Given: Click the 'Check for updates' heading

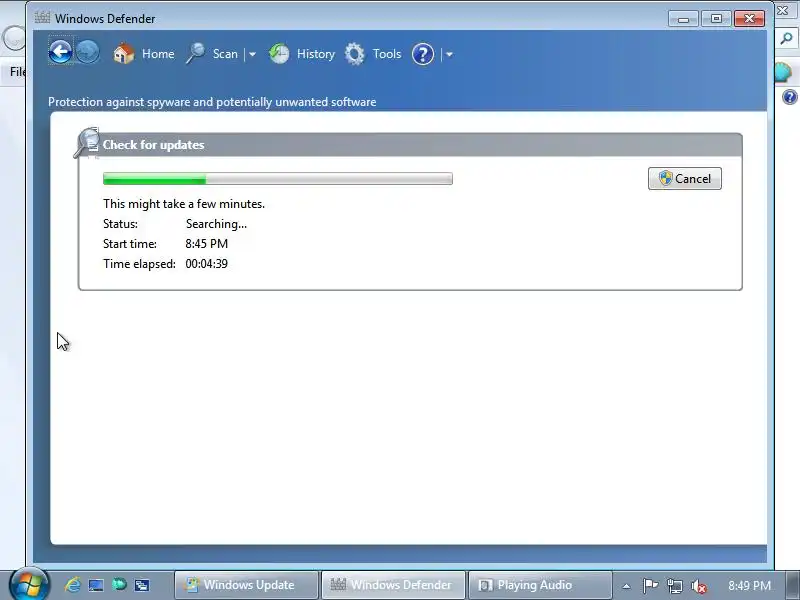Looking at the screenshot, I should [154, 145].
